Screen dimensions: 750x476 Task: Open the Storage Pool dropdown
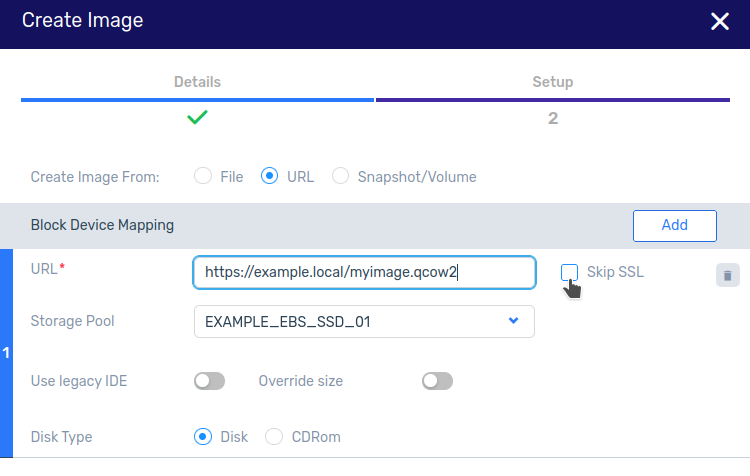[364, 321]
